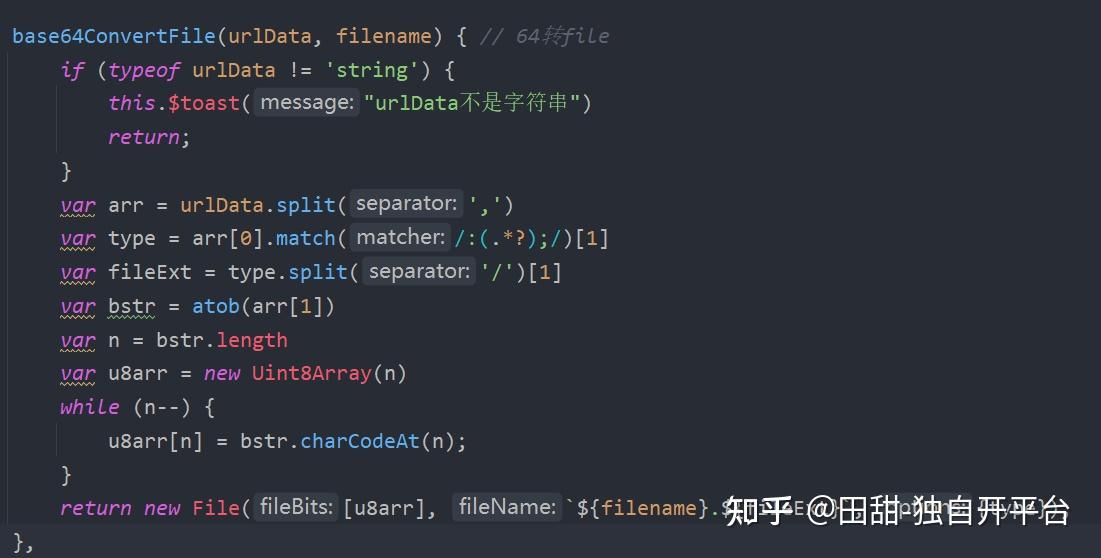Click the filename parameter in the signature
1101x558 pixels.
click(383, 36)
